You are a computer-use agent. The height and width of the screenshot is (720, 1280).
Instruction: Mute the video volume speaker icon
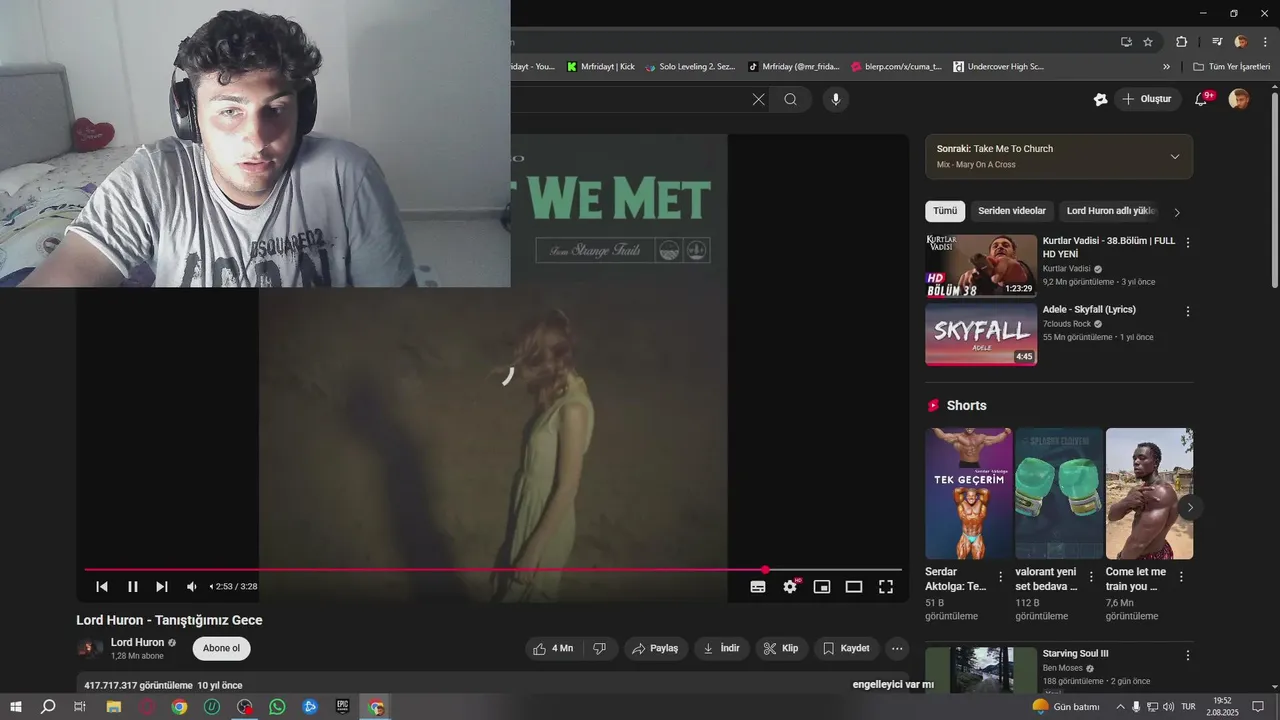(x=192, y=587)
